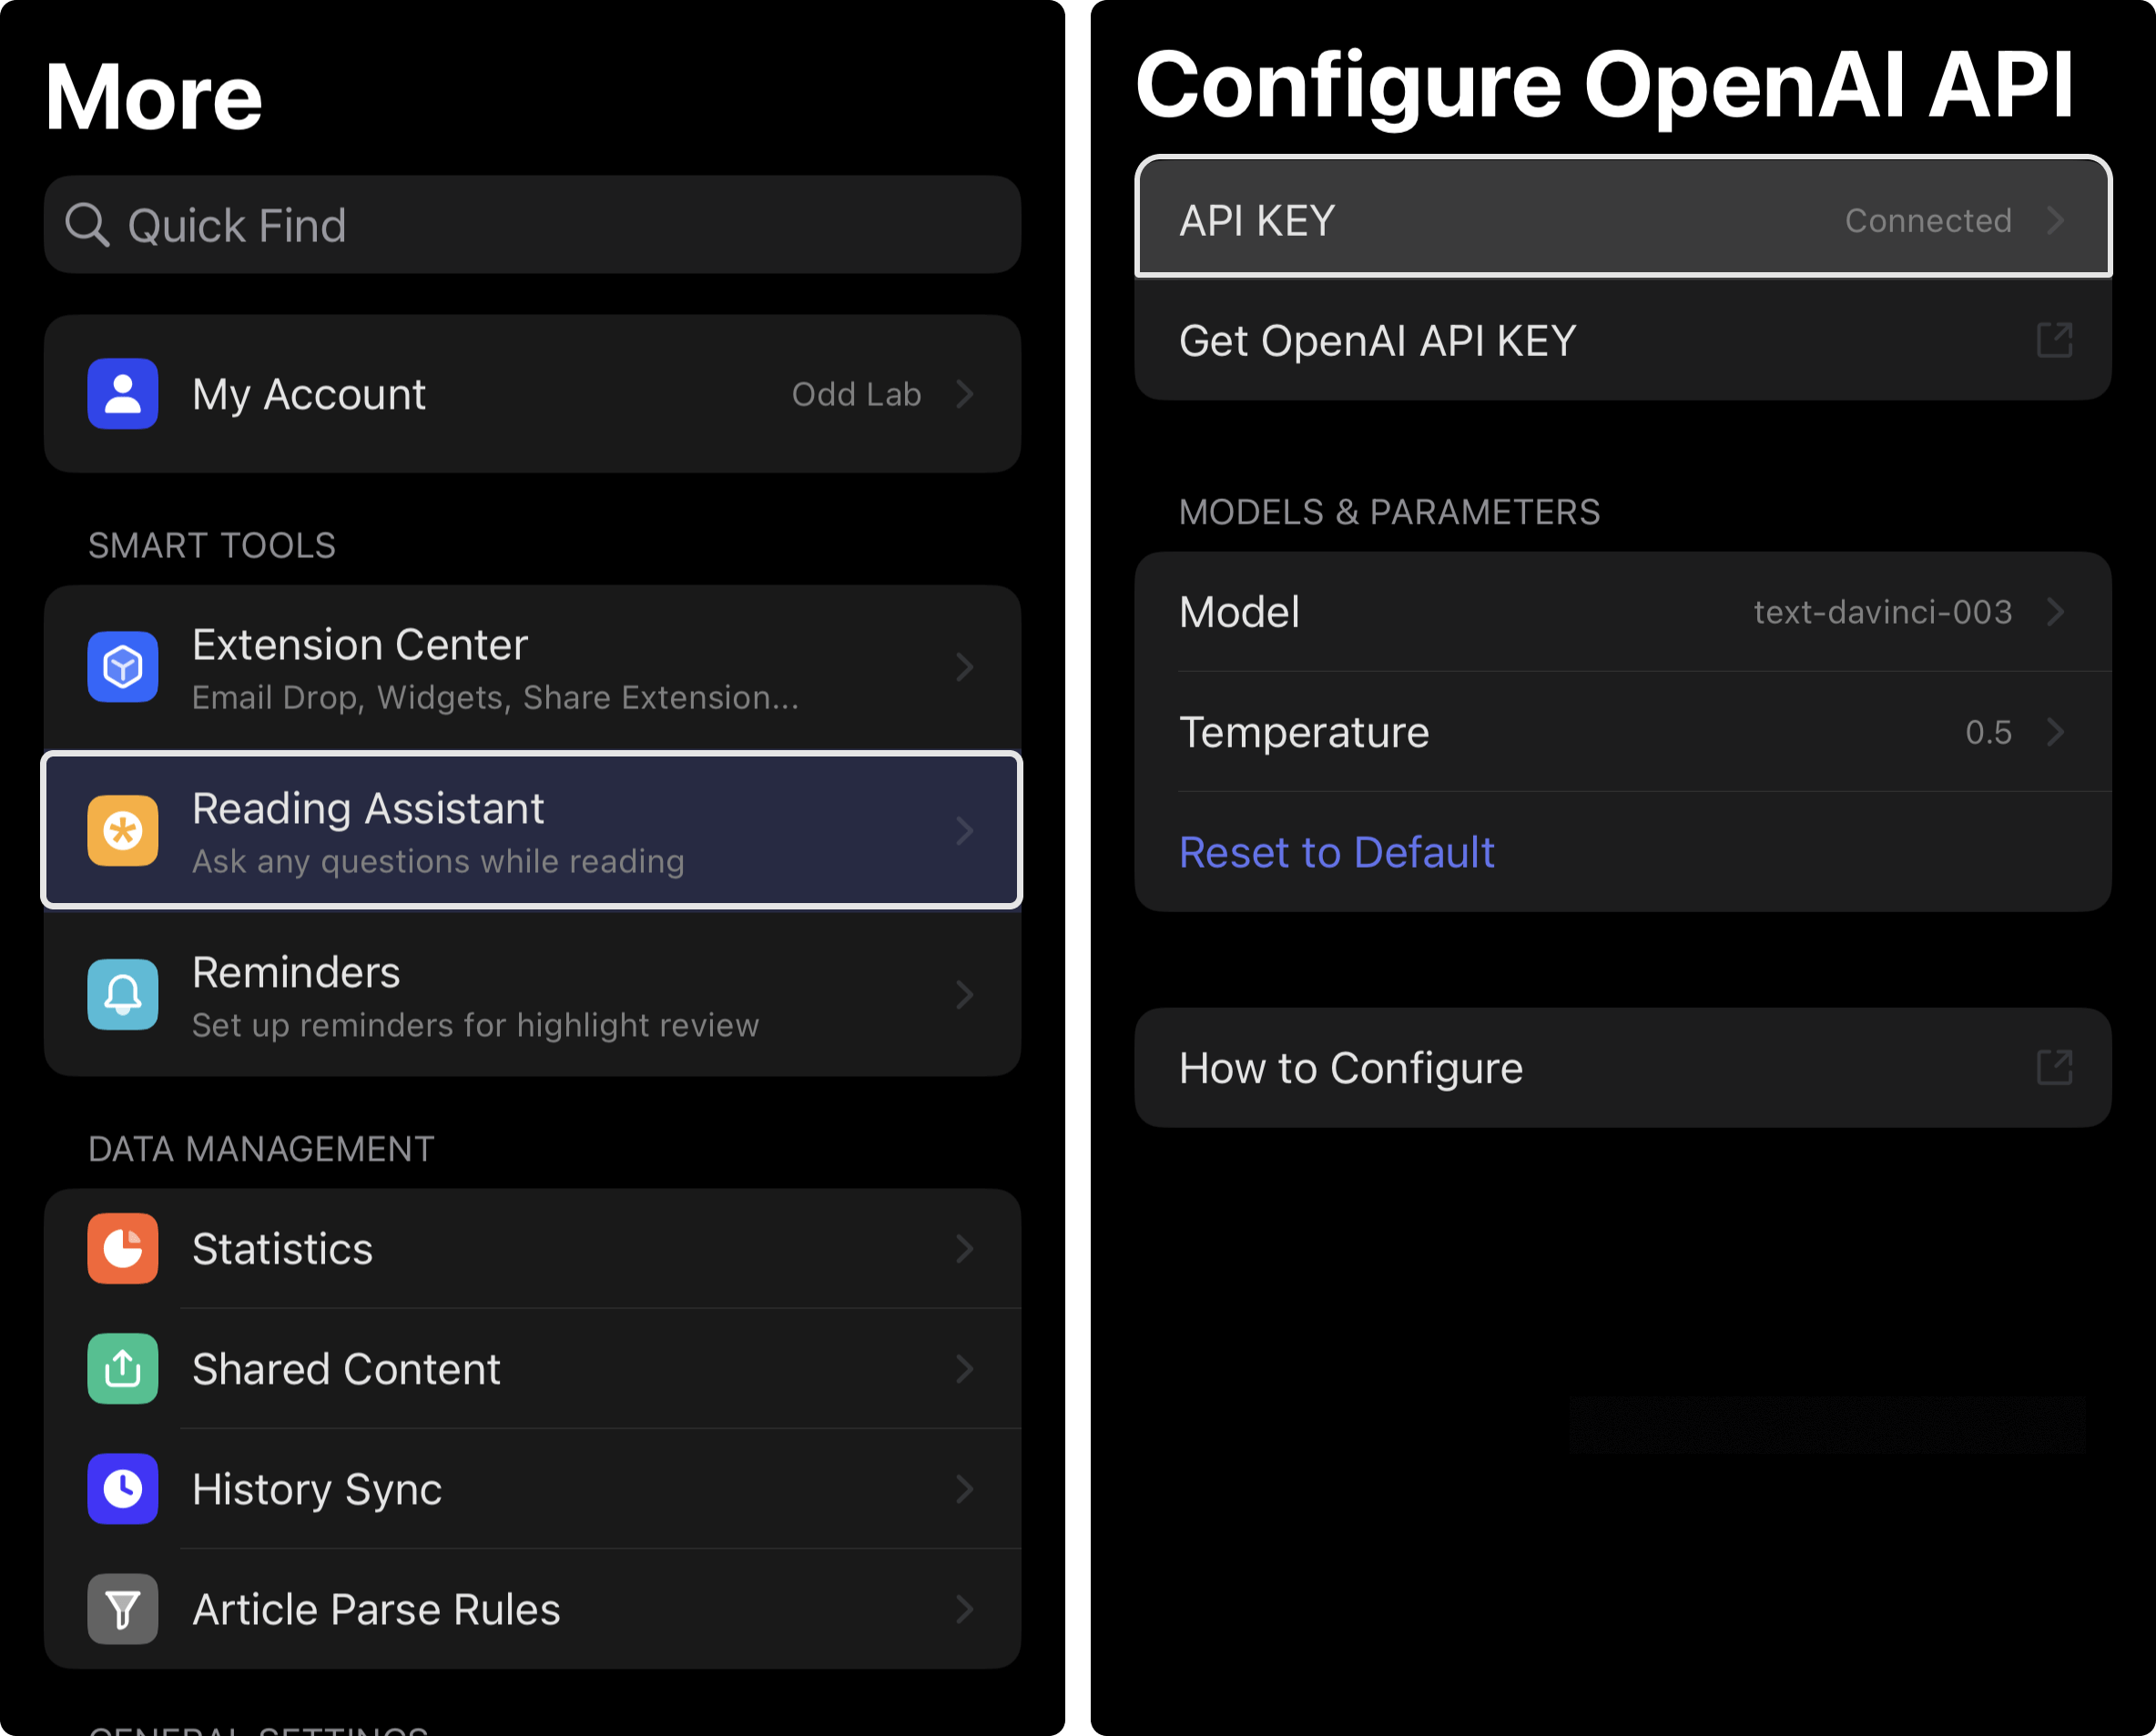The width and height of the screenshot is (2156, 1736).
Task: Open the Reminders title text
Action: pos(296,972)
